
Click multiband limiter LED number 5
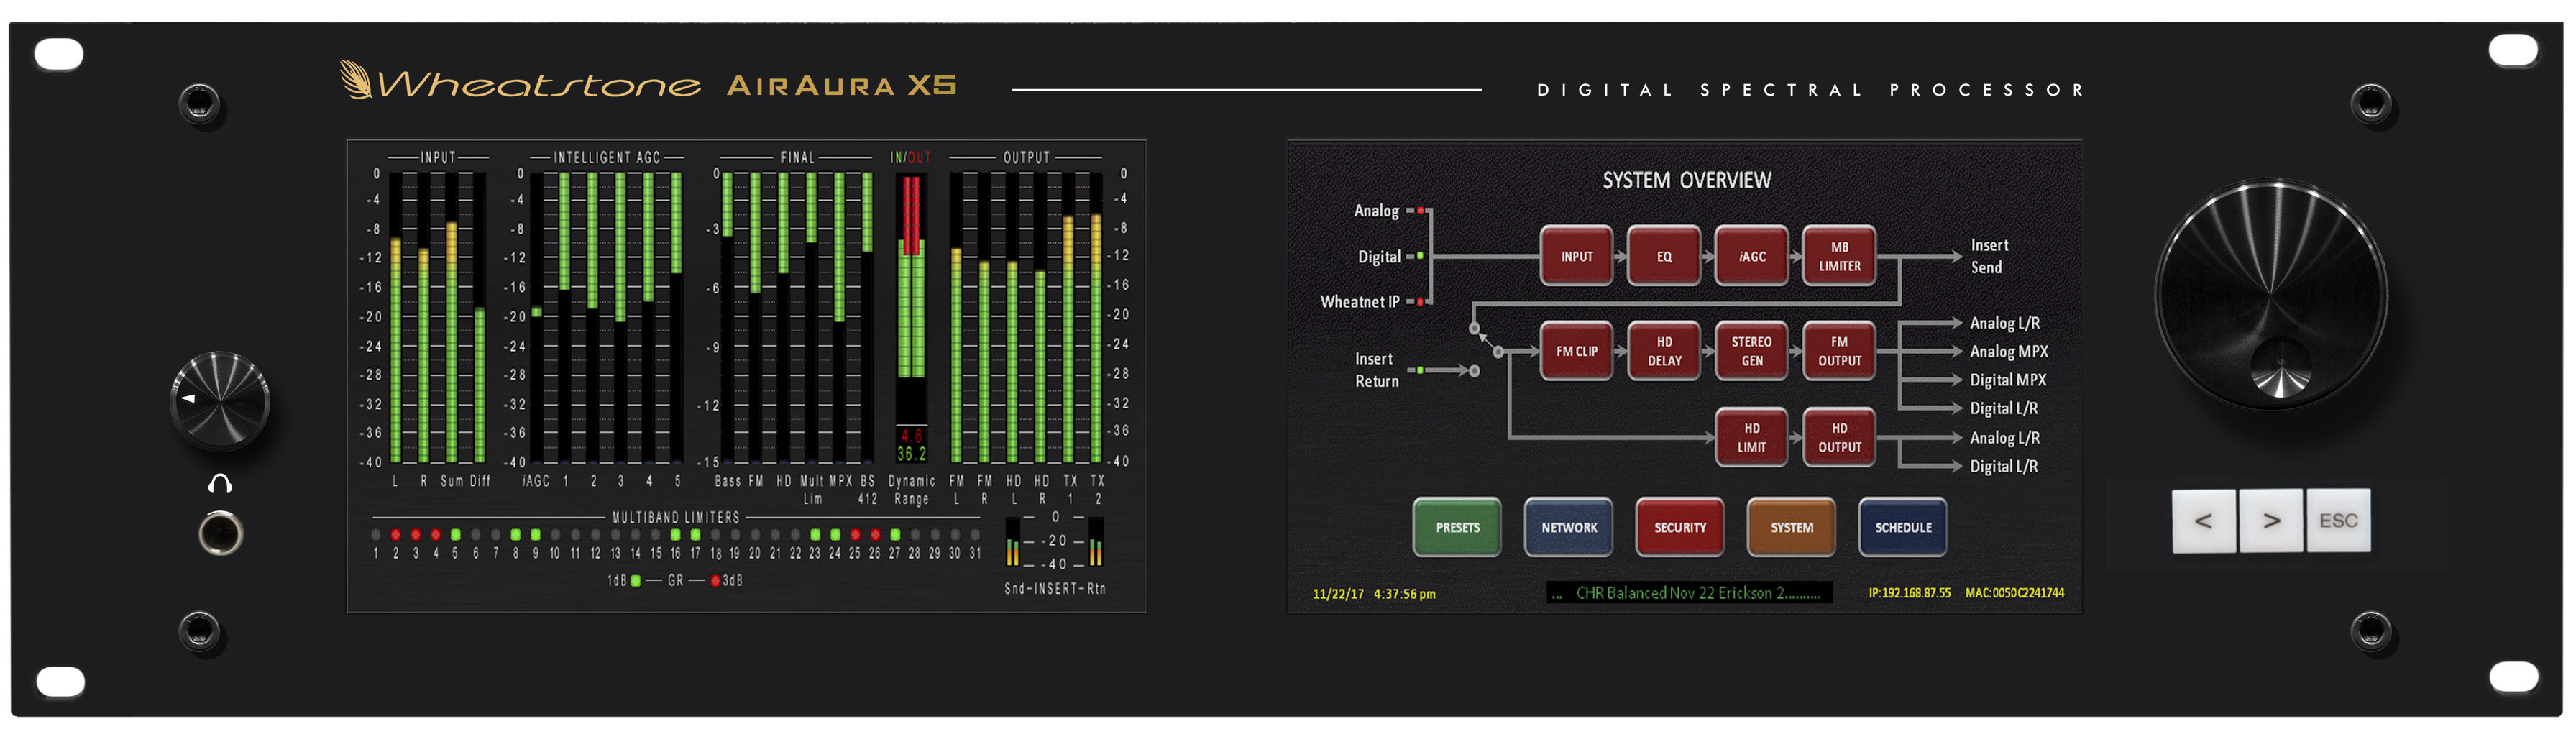455,535
